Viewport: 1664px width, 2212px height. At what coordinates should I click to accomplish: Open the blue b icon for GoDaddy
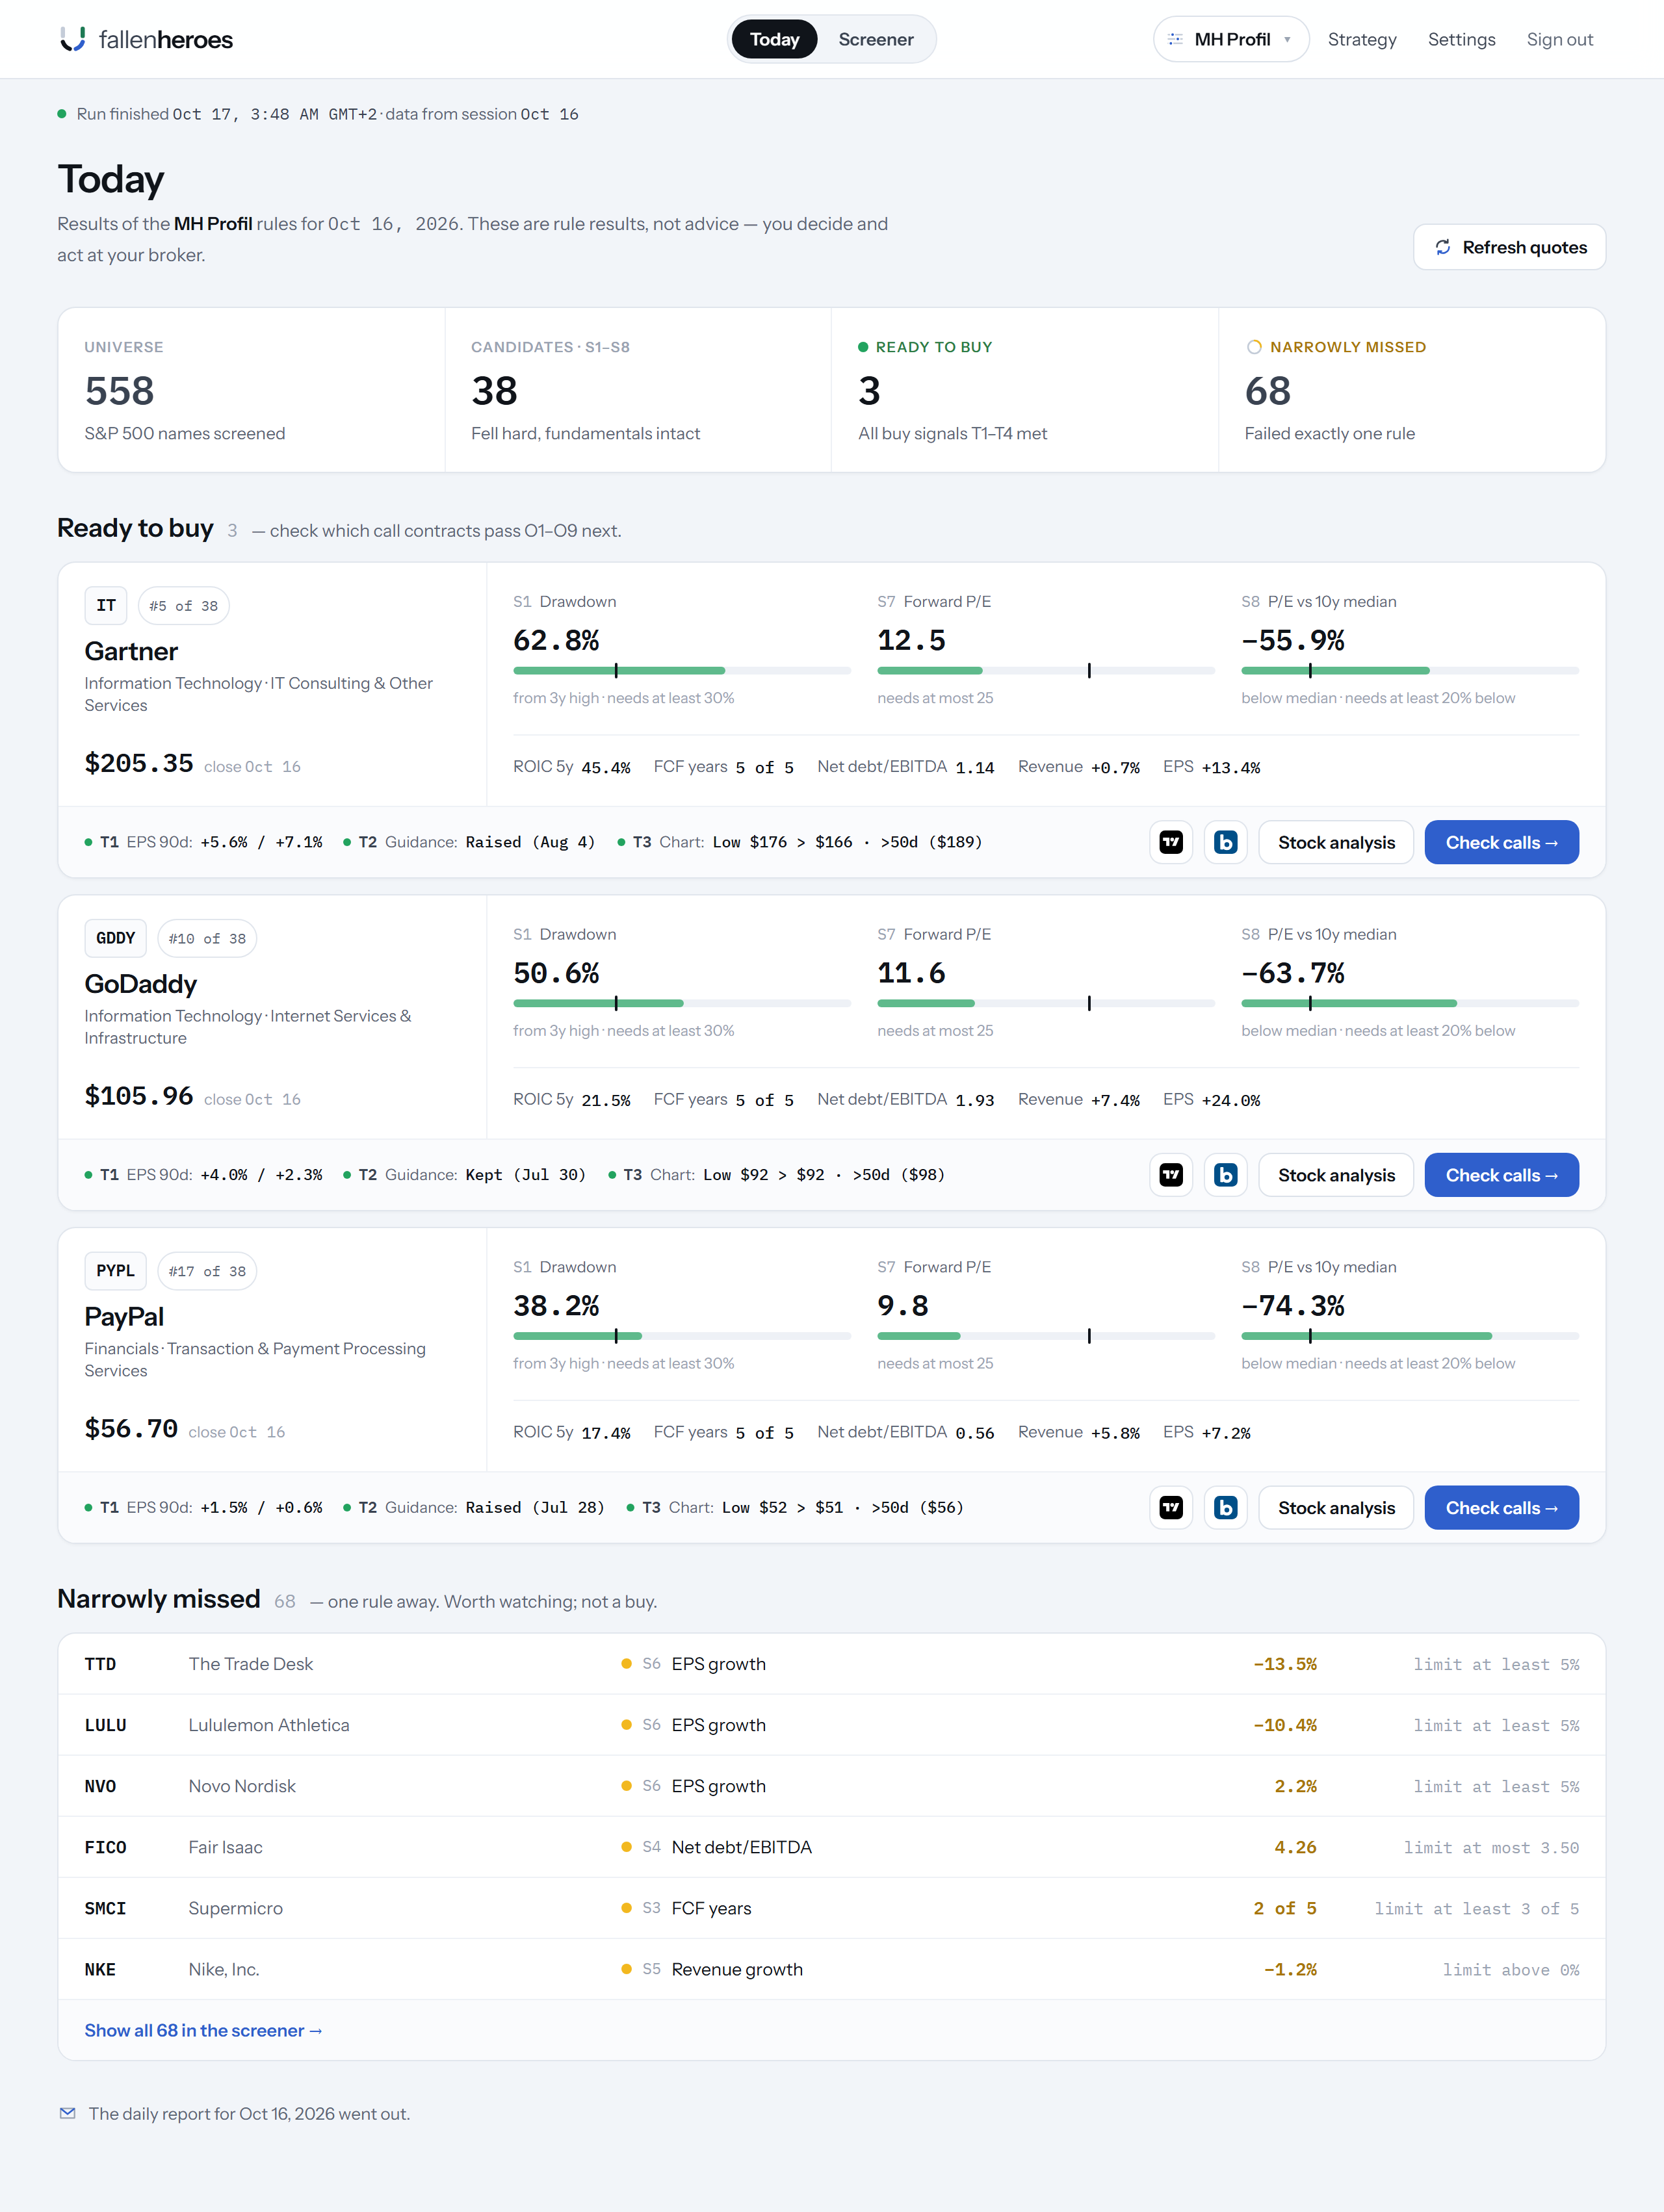(1225, 1175)
